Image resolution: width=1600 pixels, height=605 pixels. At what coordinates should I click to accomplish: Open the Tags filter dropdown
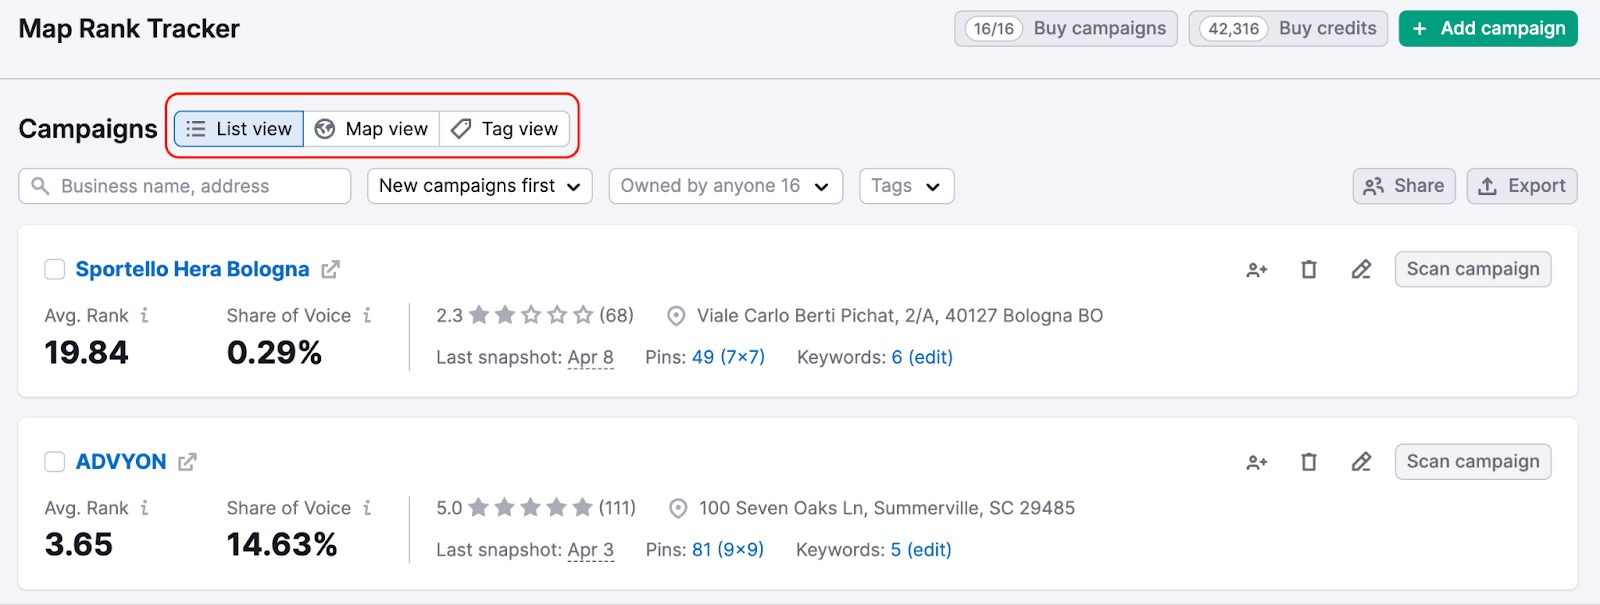(906, 186)
